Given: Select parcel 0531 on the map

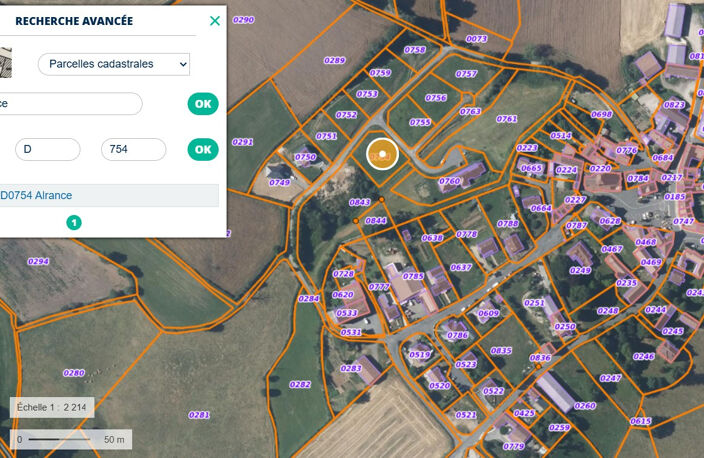Looking at the screenshot, I should tap(351, 332).
